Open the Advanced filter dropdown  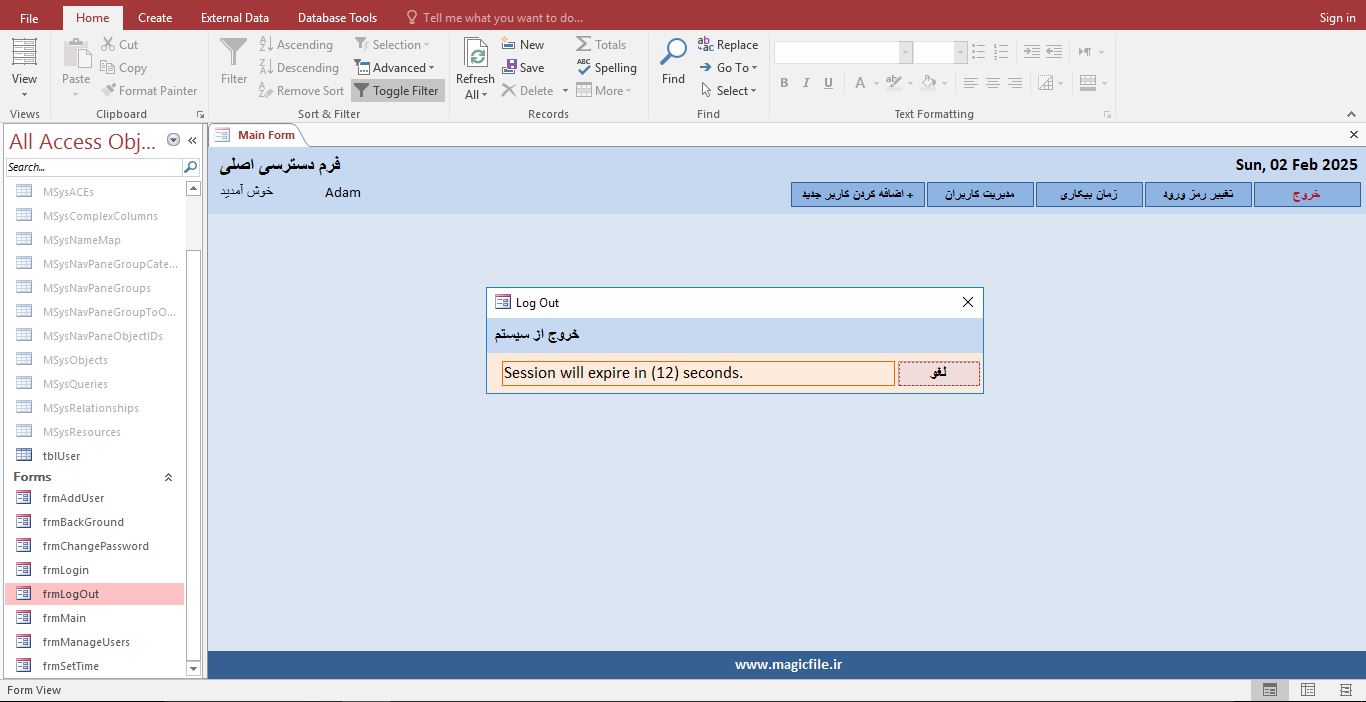click(394, 68)
